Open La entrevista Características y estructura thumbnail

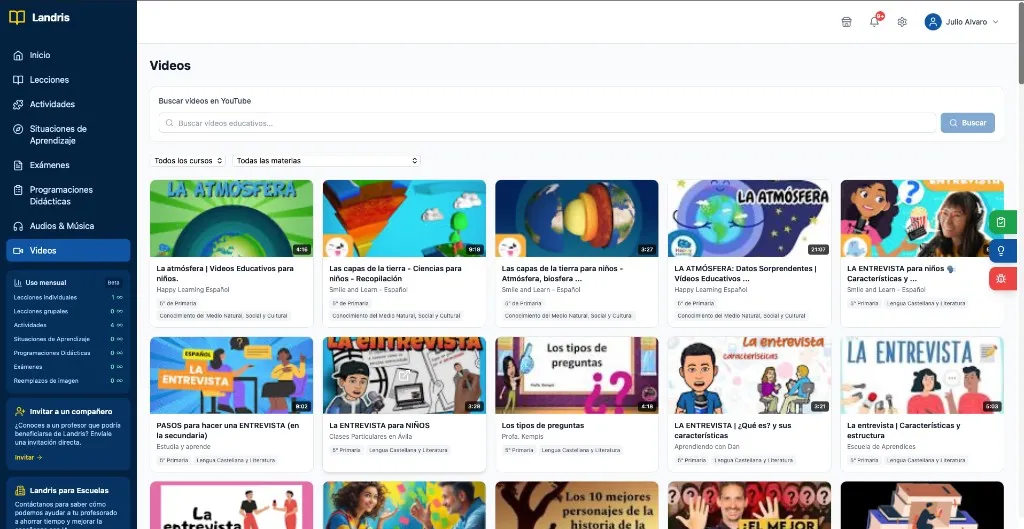(x=922, y=376)
